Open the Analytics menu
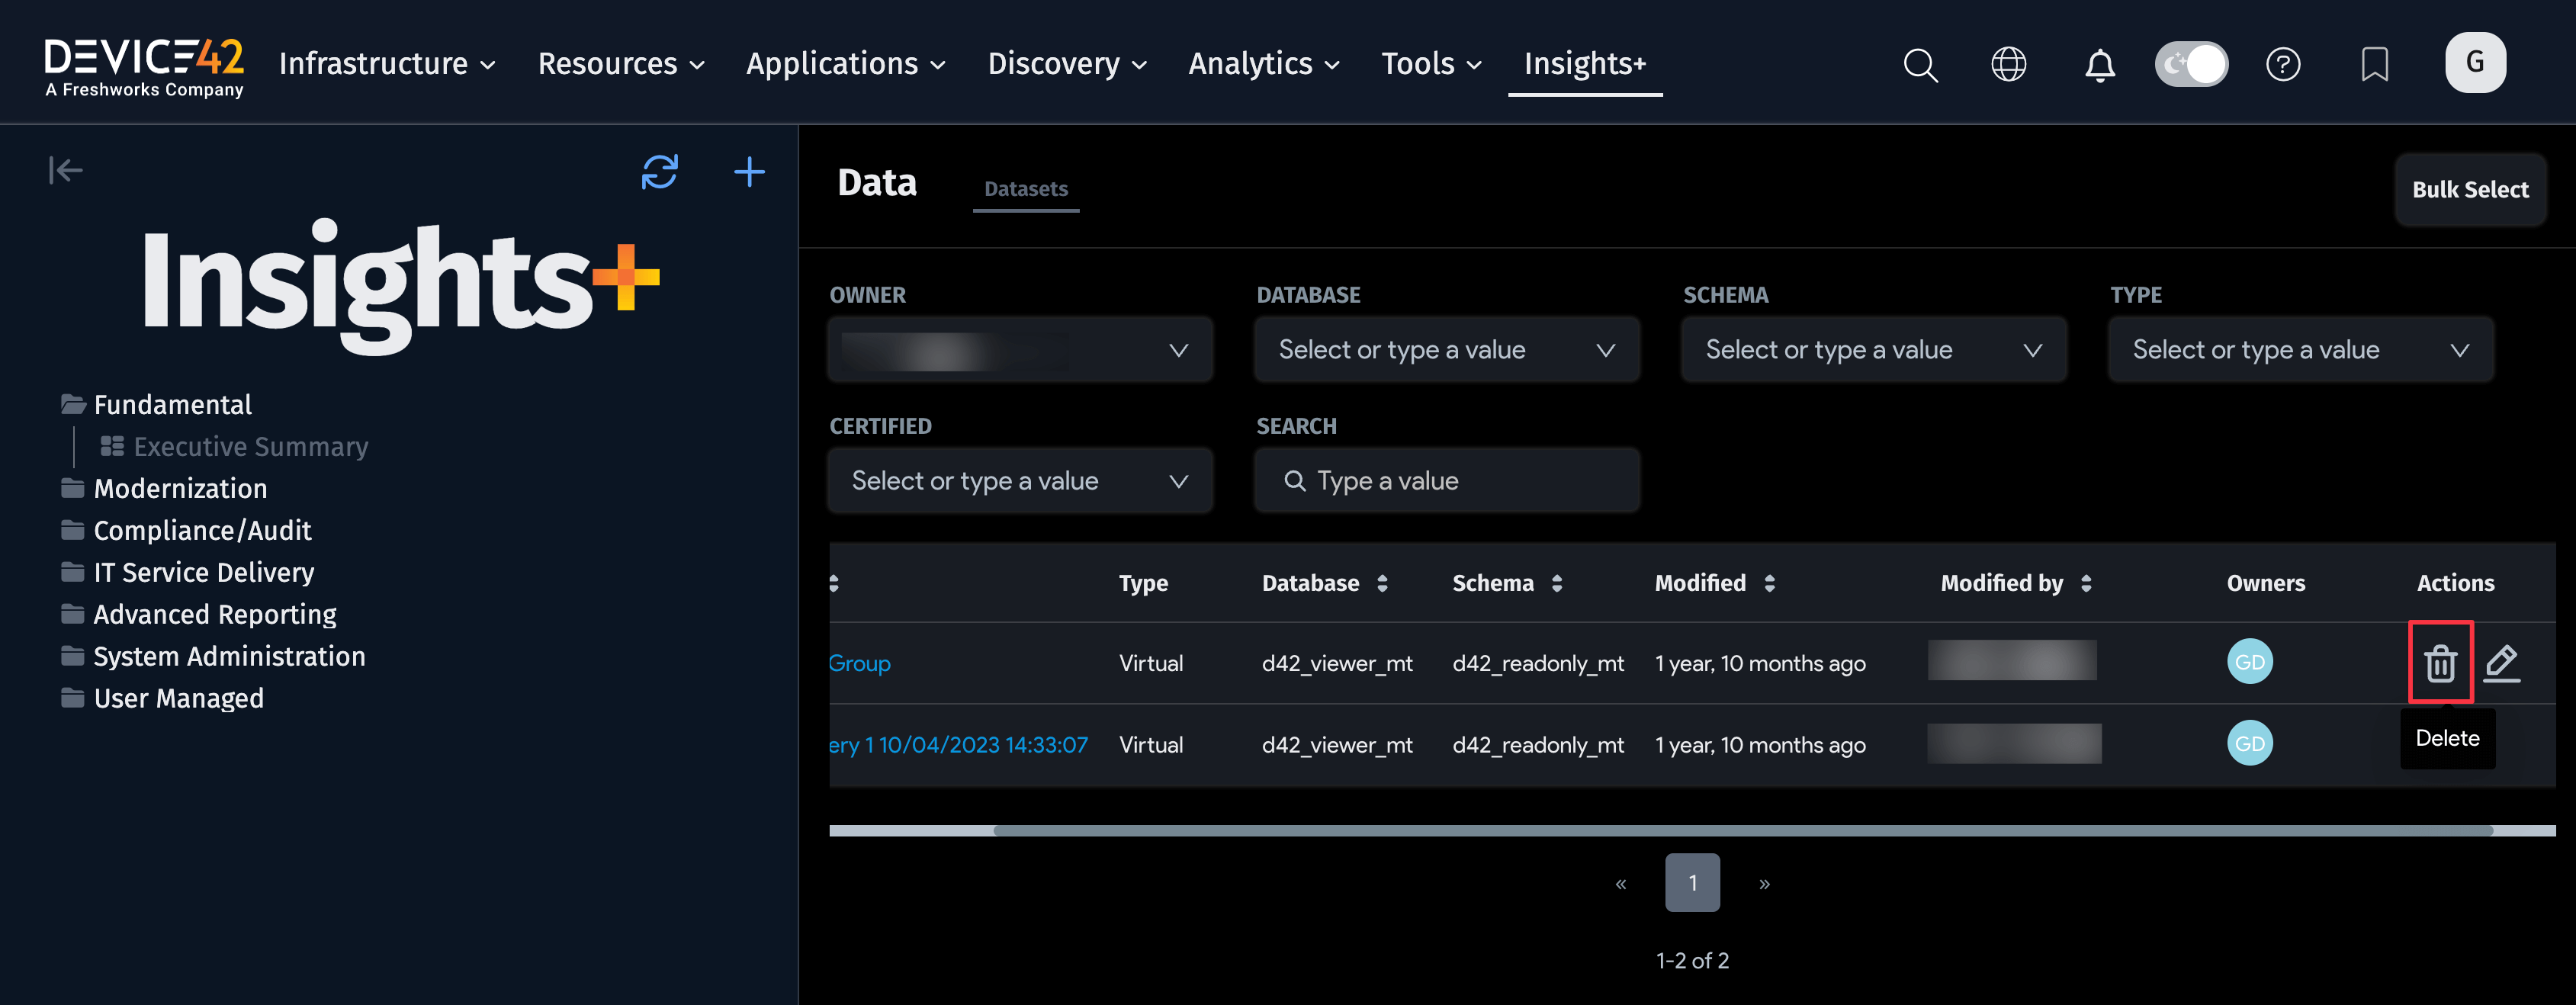This screenshot has height=1005, width=2576. (x=1262, y=63)
